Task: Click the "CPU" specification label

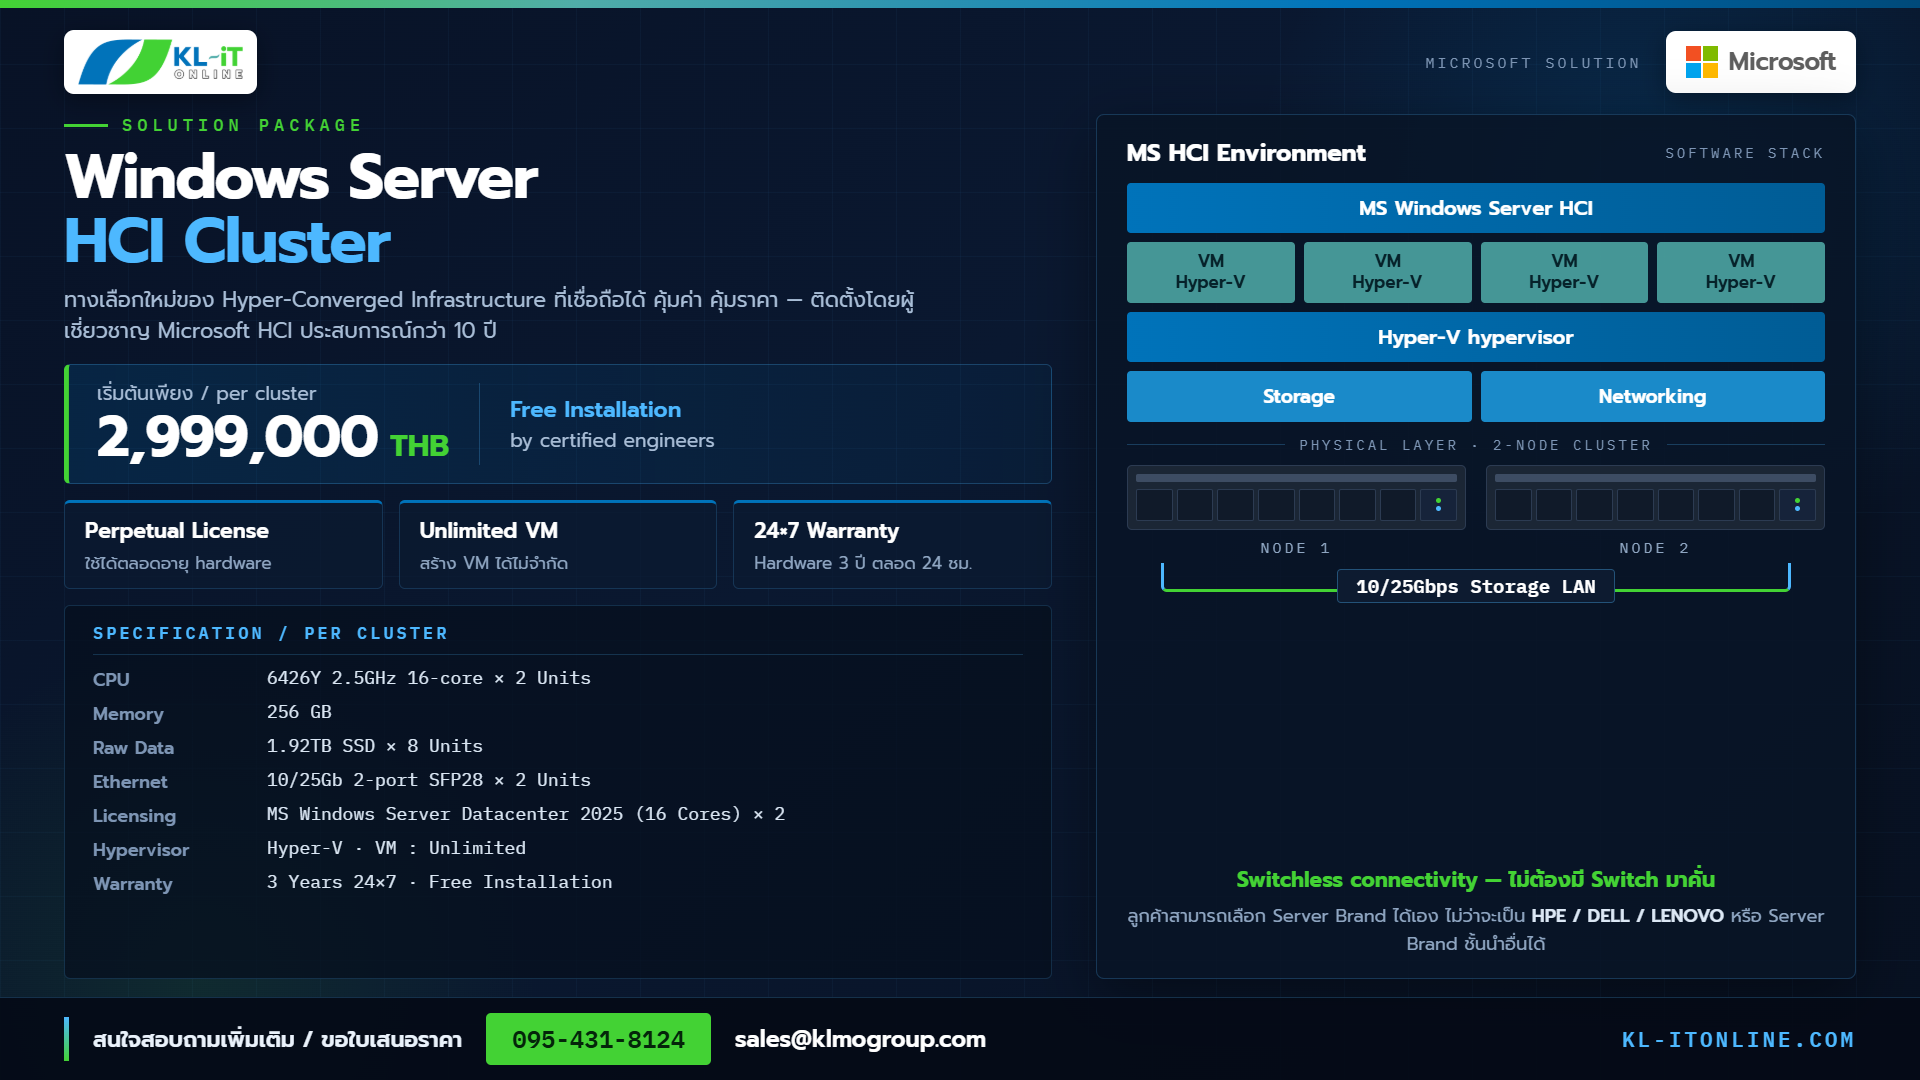Action: click(111, 679)
